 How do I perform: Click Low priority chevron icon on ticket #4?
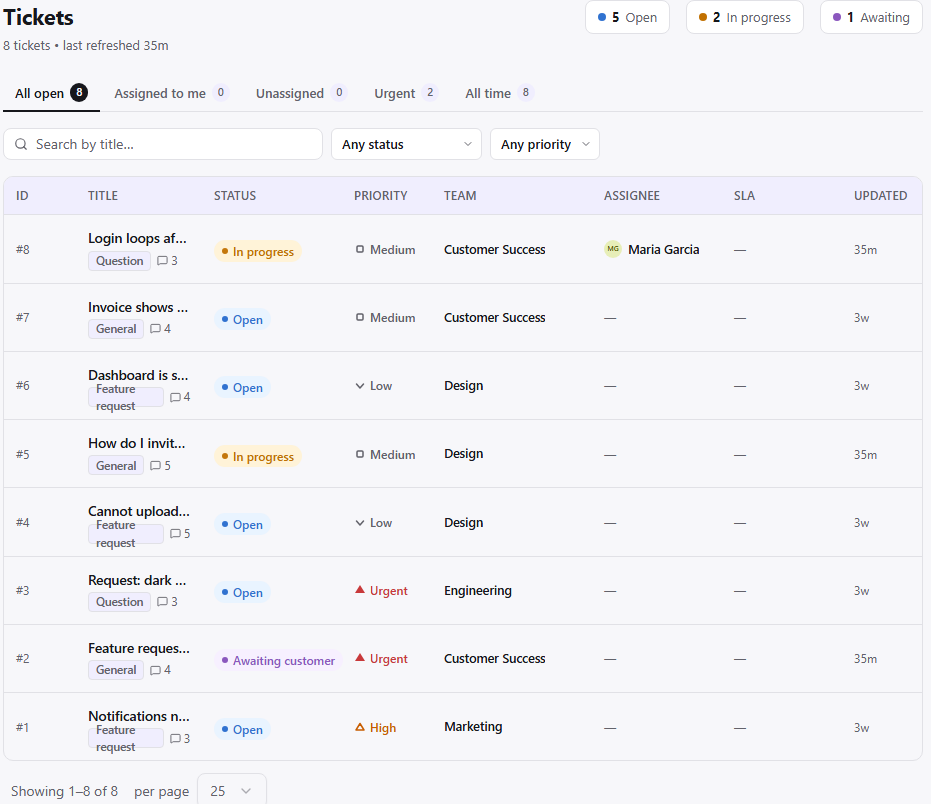pos(360,523)
